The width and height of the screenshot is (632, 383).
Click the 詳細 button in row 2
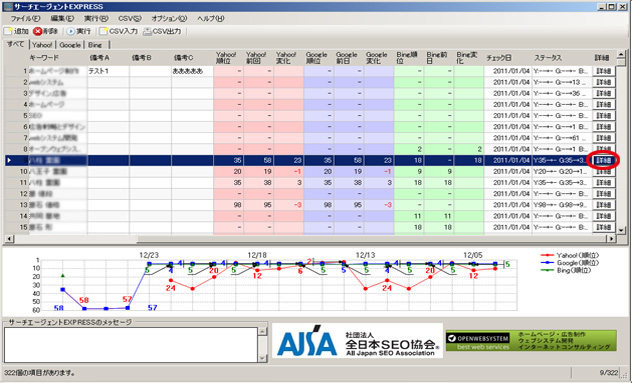[x=603, y=82]
